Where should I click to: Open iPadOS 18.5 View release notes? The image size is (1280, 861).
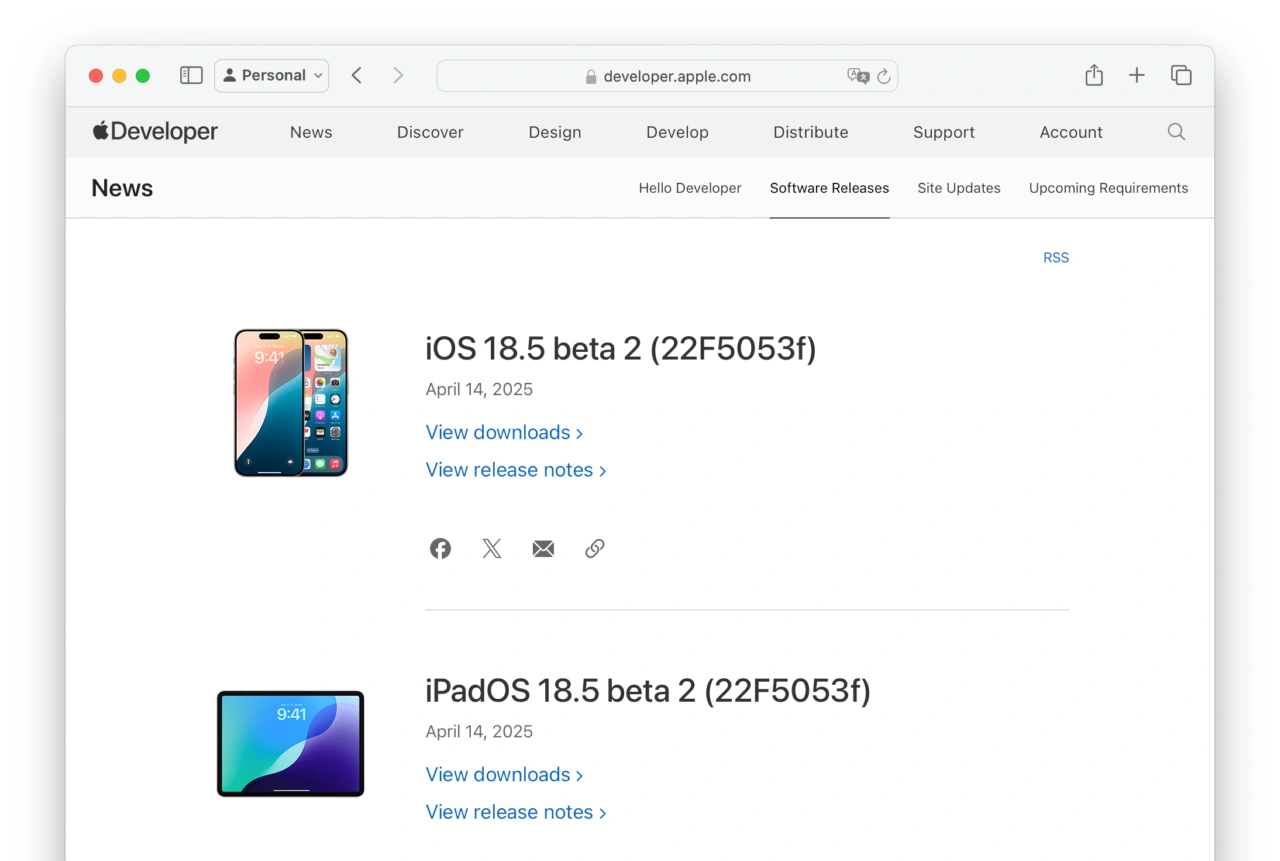pyautogui.click(x=516, y=812)
